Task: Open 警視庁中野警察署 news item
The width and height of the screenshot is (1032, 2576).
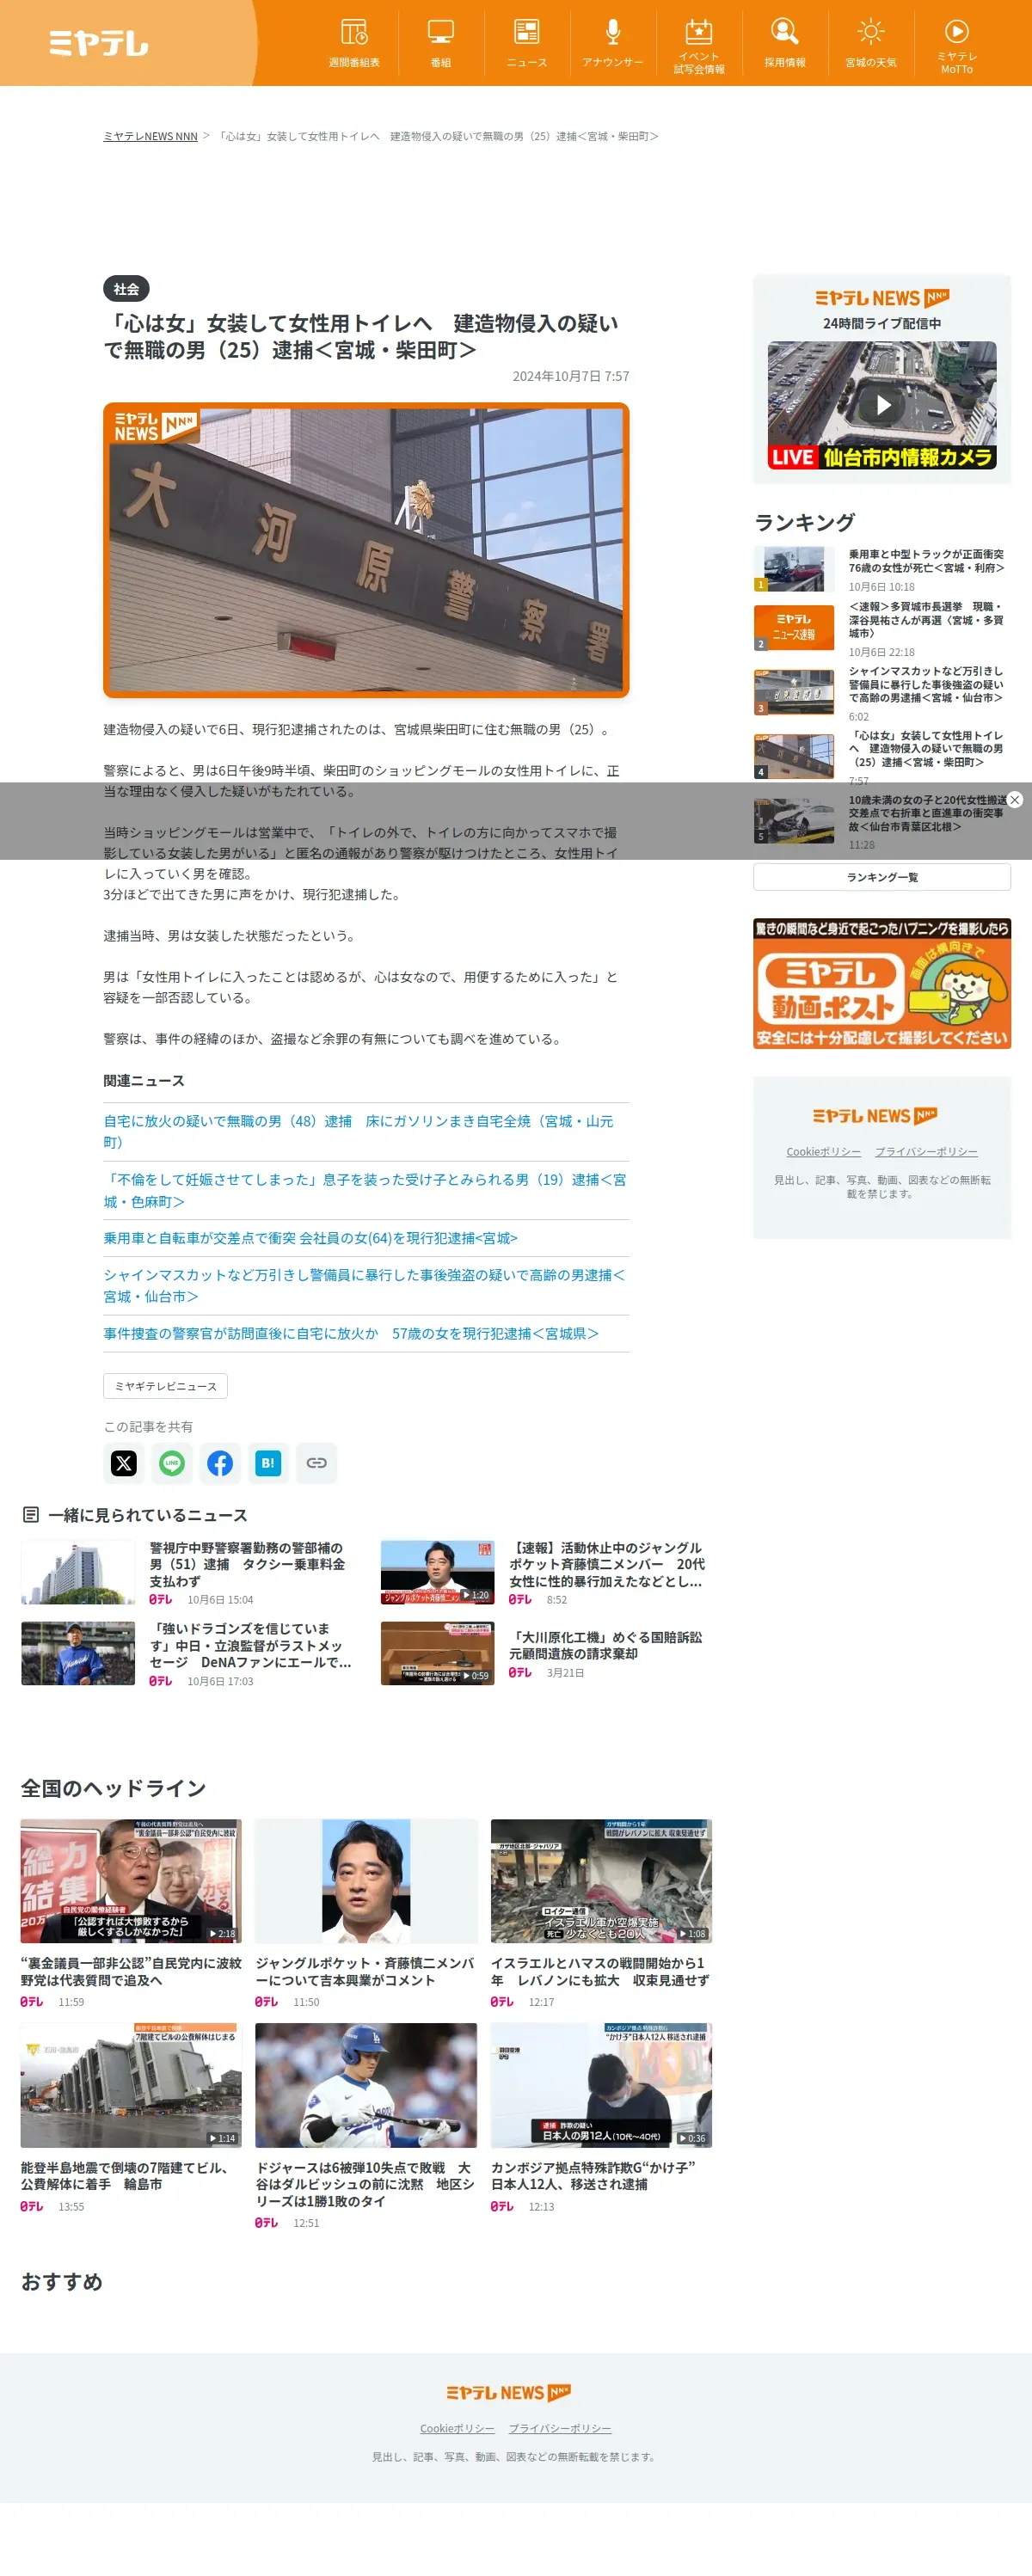Action: (187, 1572)
